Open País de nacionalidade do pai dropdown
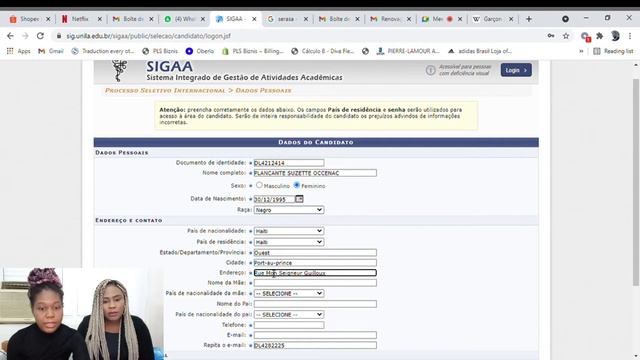Image resolution: width=640 pixels, height=360 pixels. click(289, 315)
